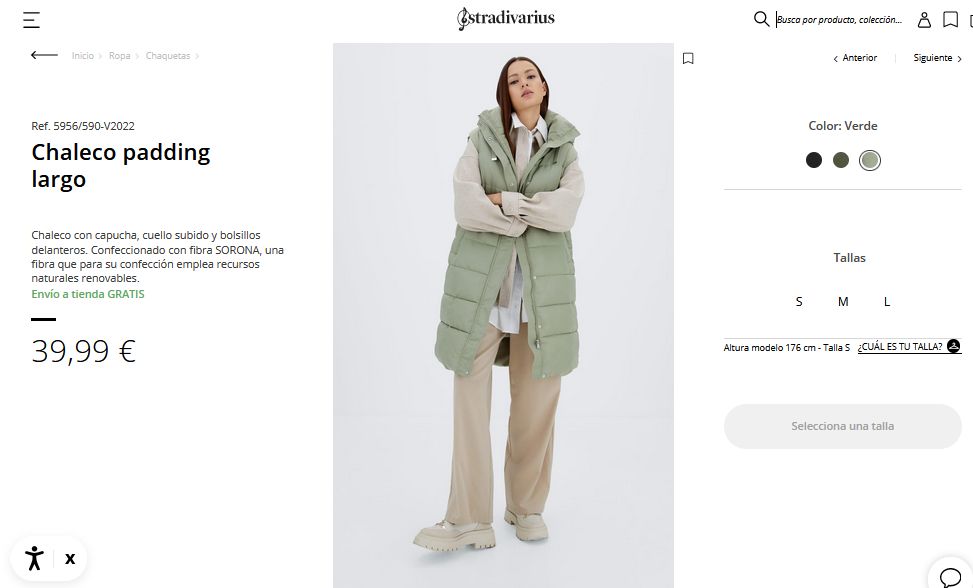Viewport: 973px width, 588px height.
Task: Select size M
Action: coord(843,301)
